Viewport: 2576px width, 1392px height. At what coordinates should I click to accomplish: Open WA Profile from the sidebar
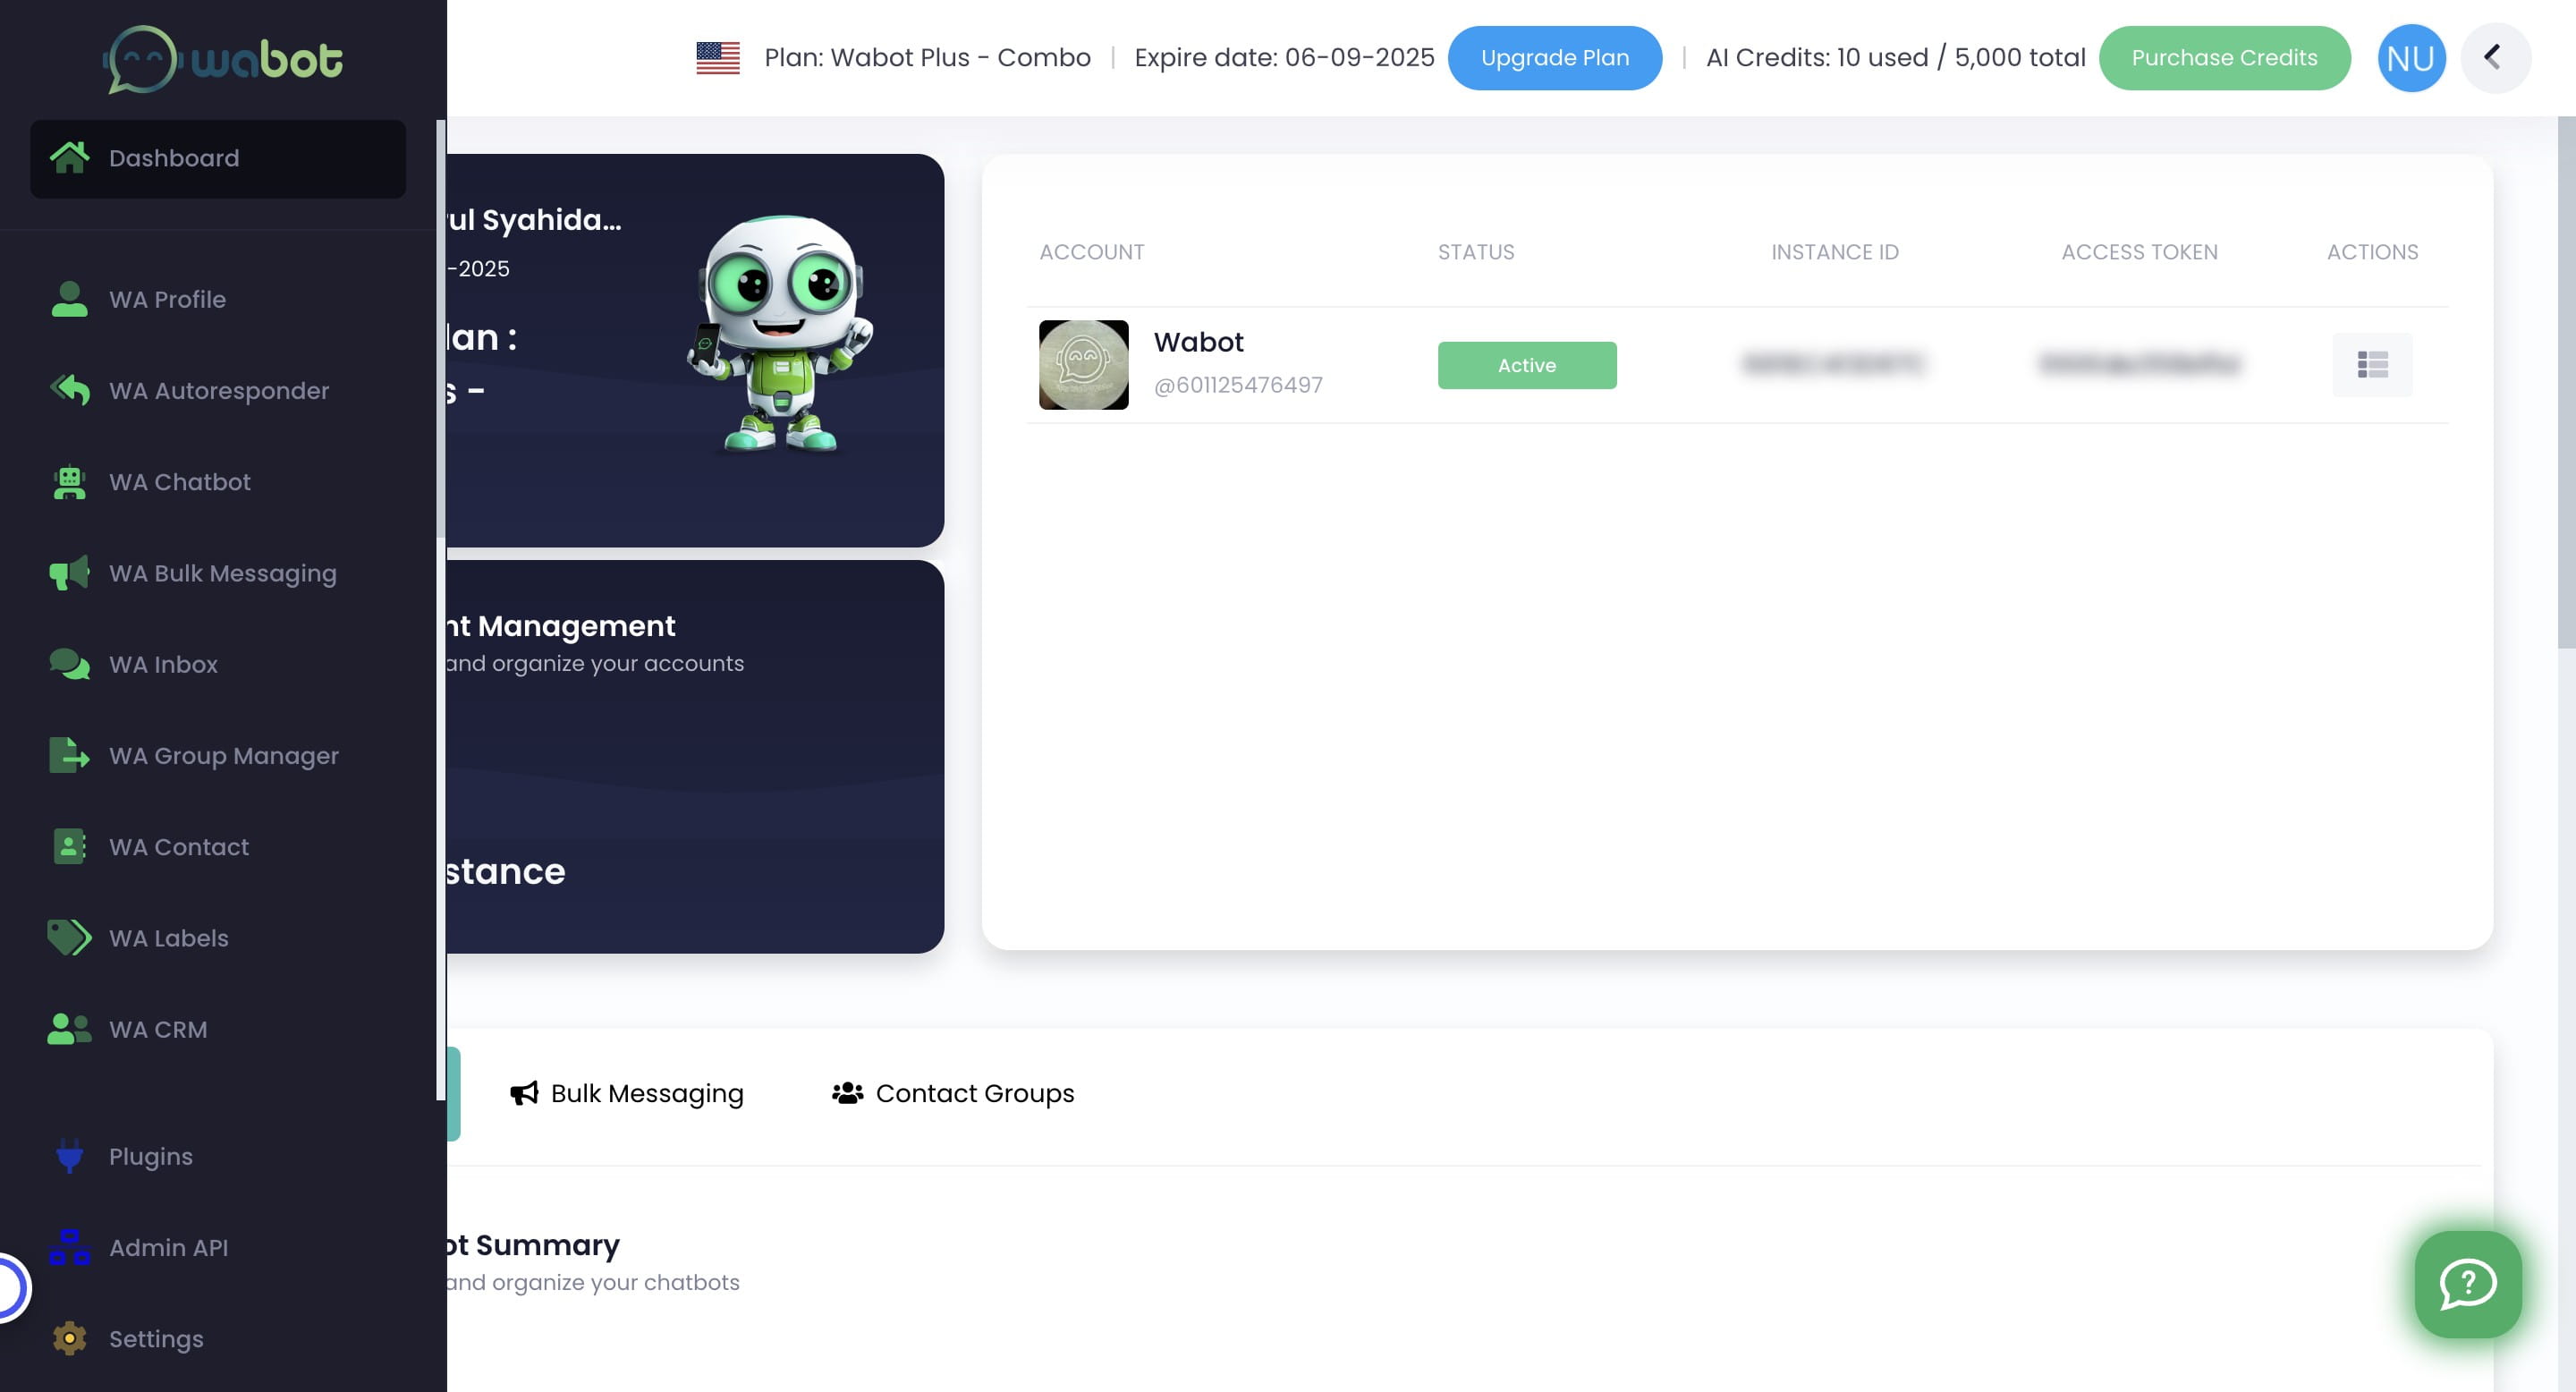(166, 299)
